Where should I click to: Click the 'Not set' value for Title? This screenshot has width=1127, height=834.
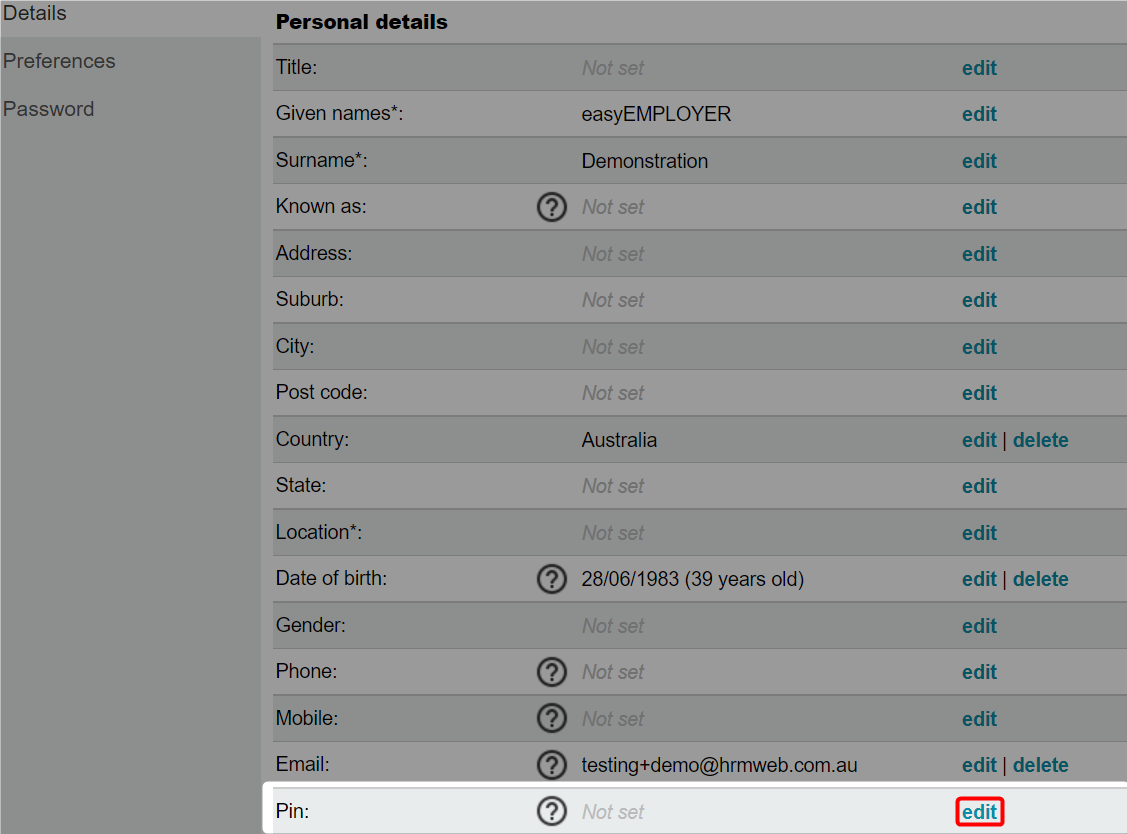click(x=613, y=68)
